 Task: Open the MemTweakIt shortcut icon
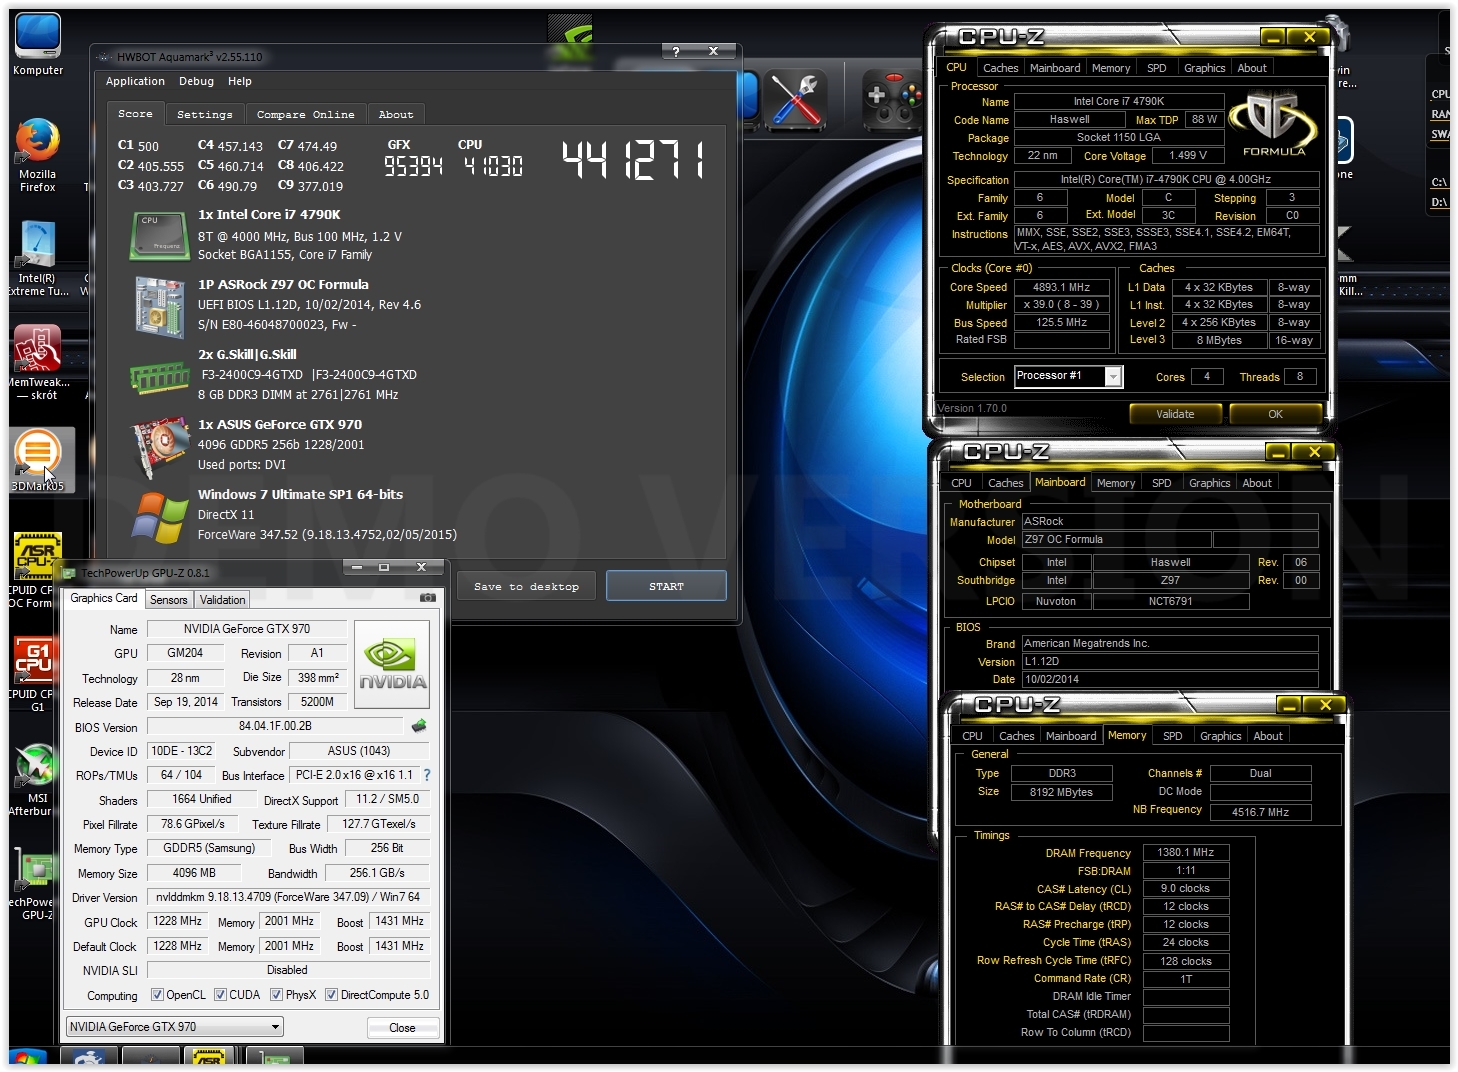click(38, 362)
